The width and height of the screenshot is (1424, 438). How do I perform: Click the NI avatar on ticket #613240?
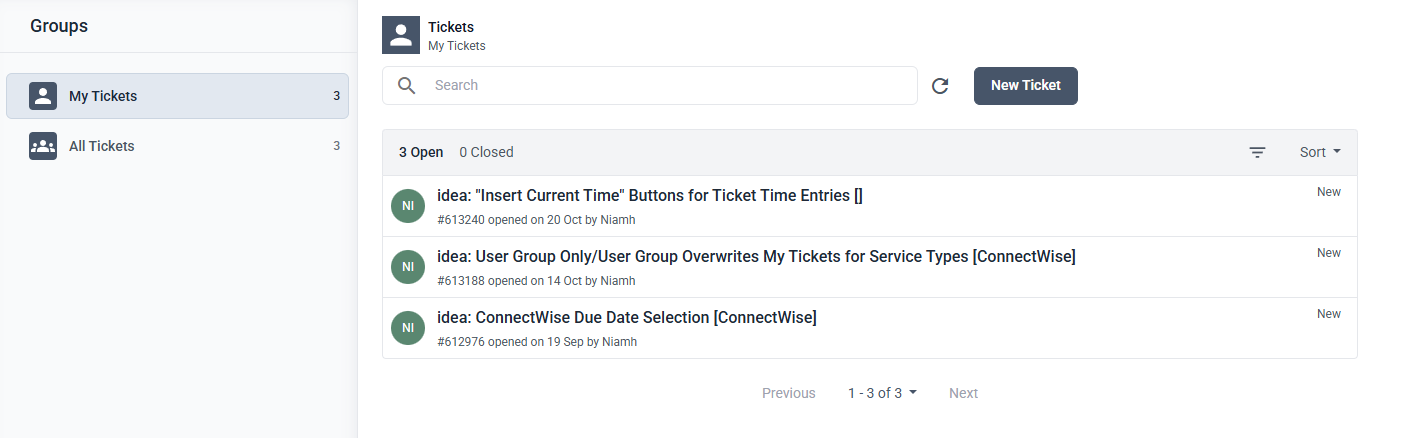[x=408, y=206]
